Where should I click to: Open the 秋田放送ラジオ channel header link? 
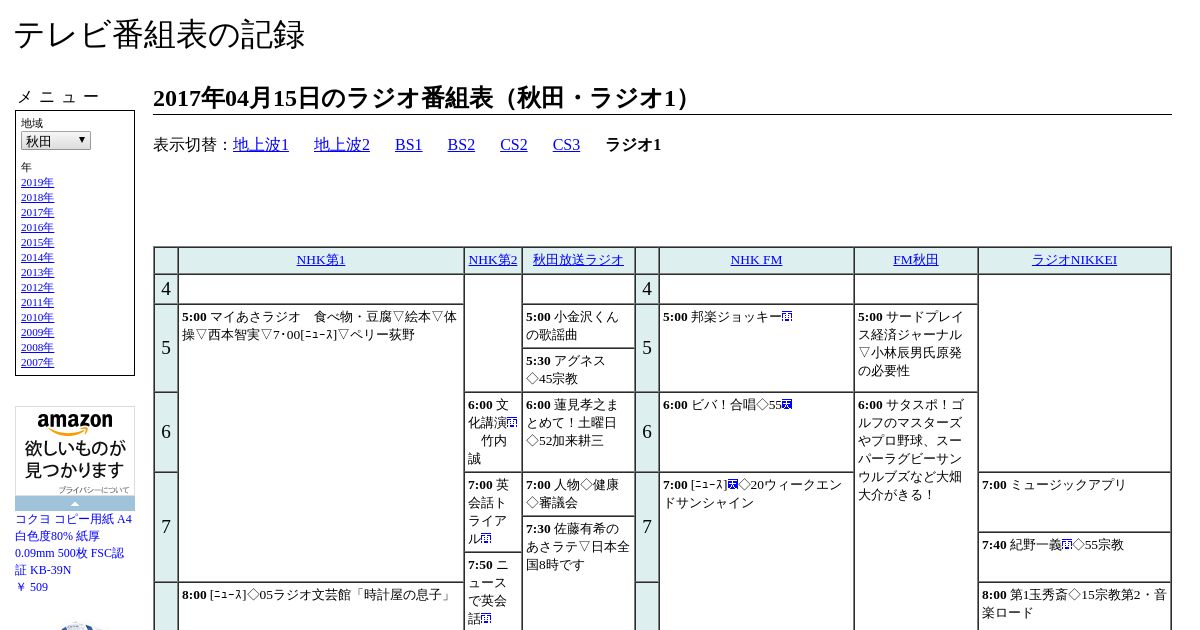pos(578,260)
